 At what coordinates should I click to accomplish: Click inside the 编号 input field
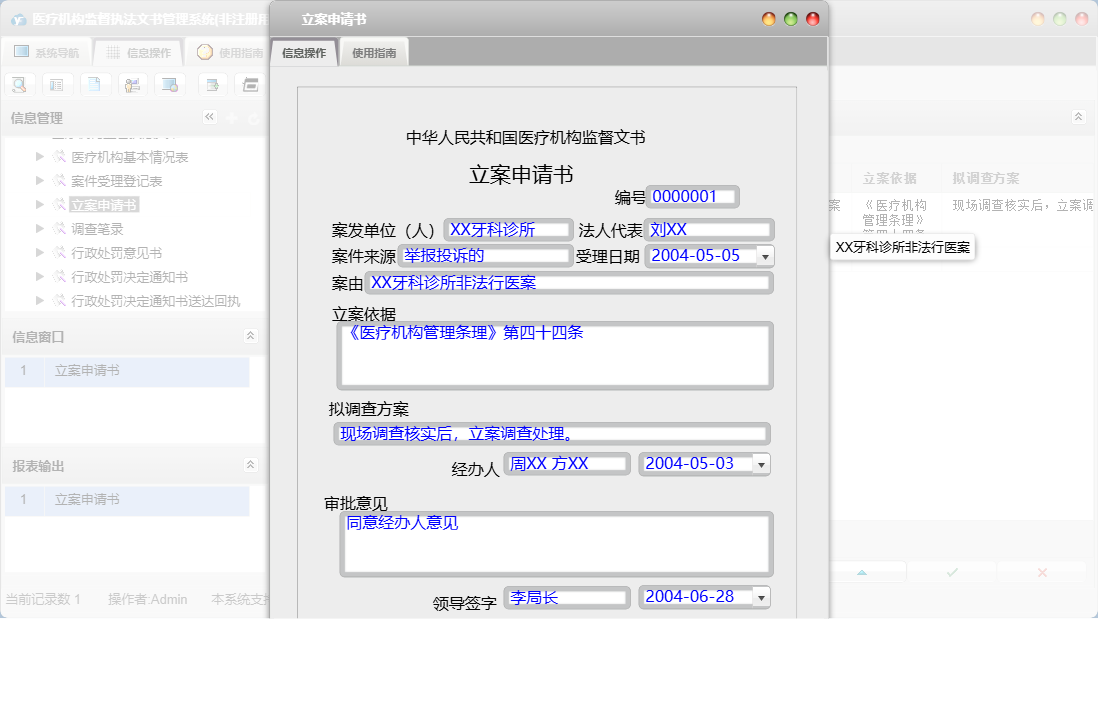pyautogui.click(x=692, y=196)
